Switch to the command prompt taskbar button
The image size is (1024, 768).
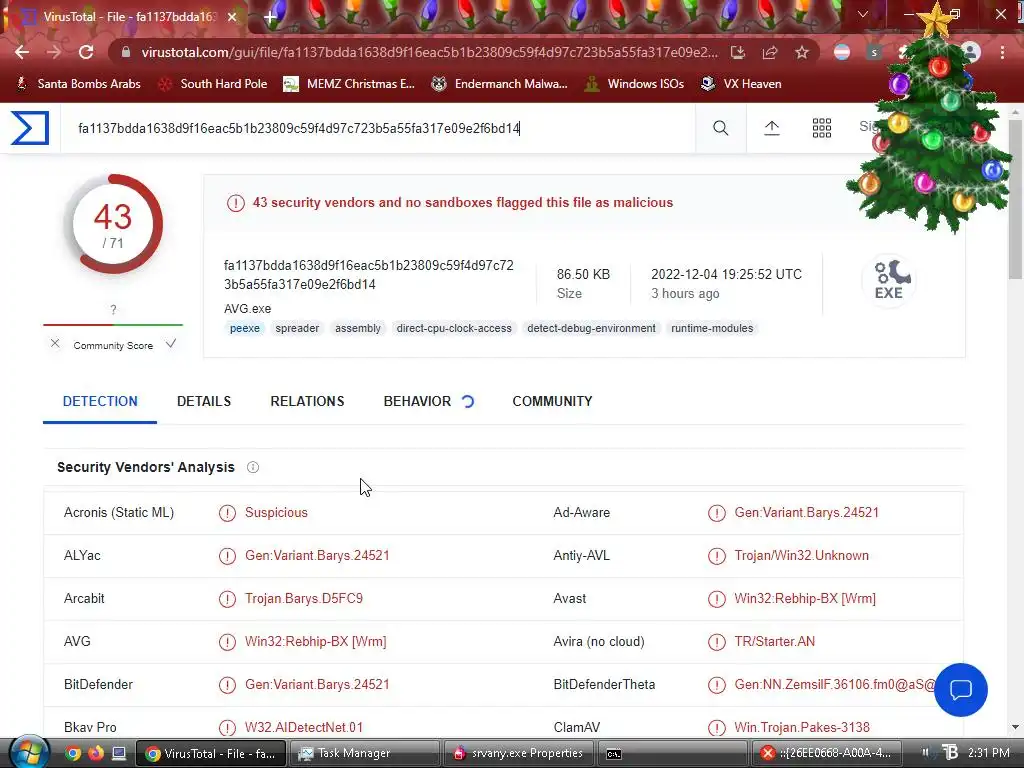[673, 753]
